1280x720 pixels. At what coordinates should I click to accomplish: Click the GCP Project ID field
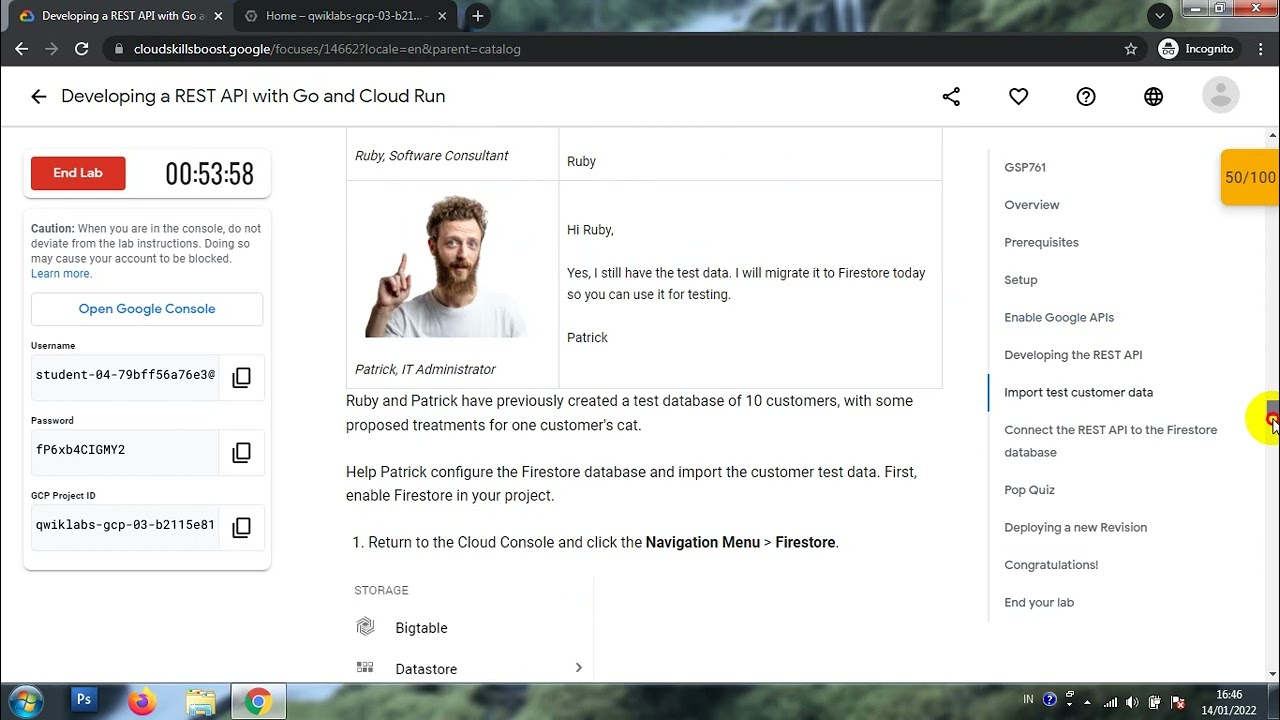click(125, 526)
